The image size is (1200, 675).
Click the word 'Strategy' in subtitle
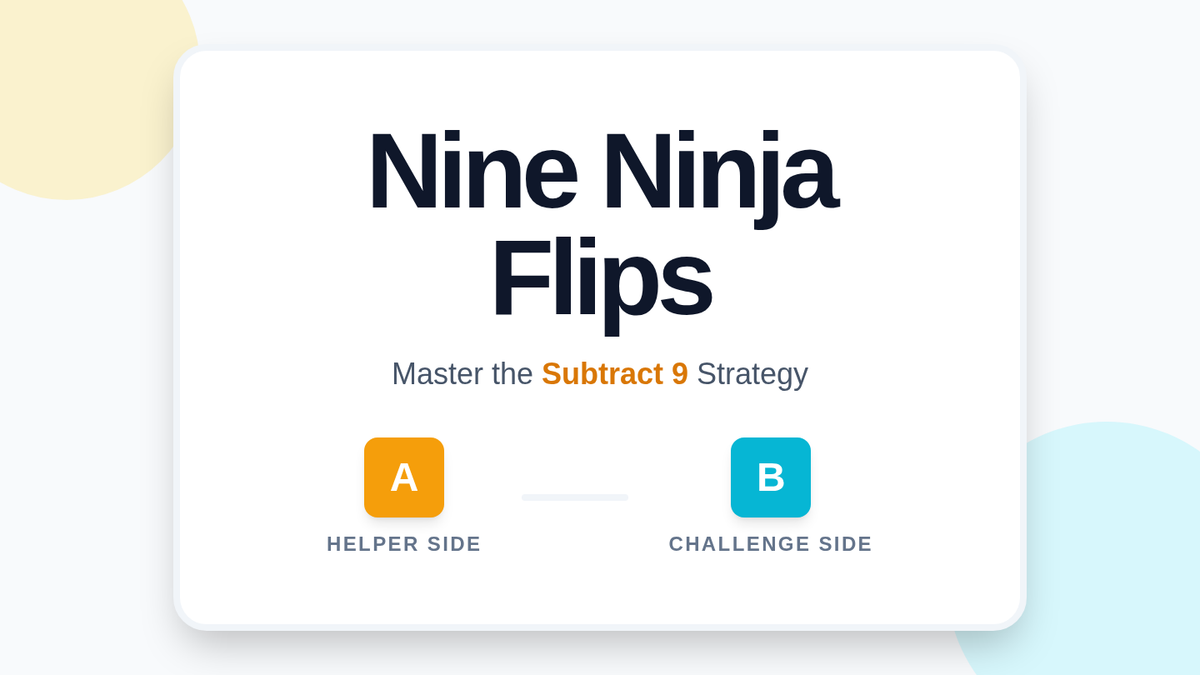coord(752,374)
